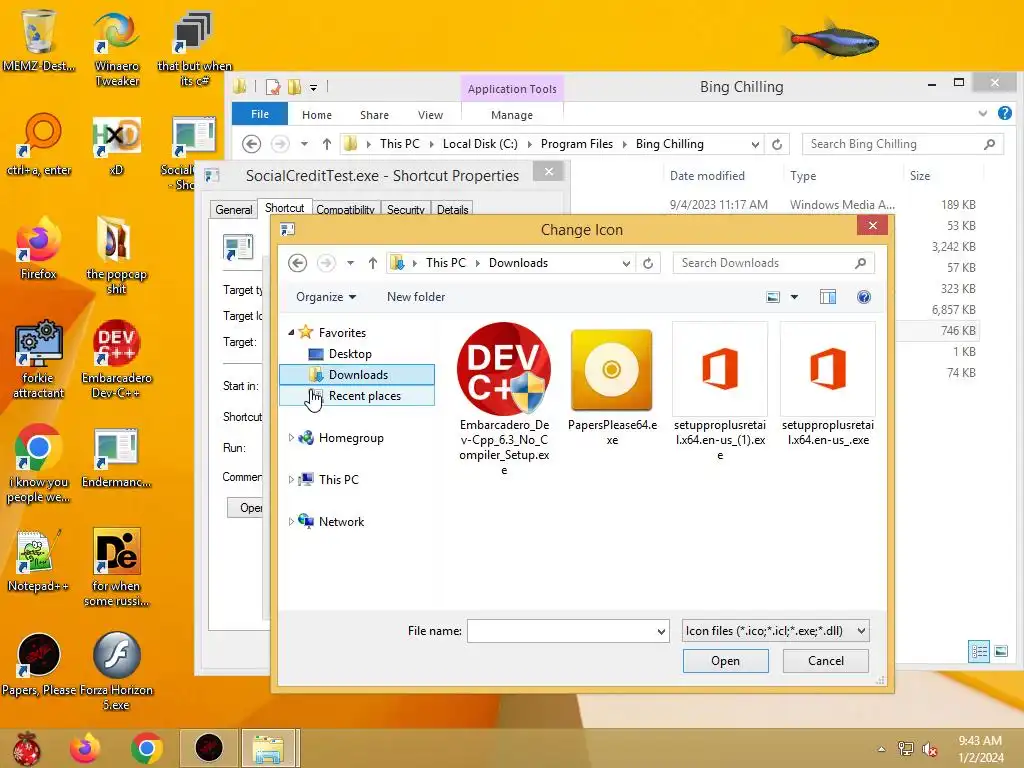Open Home ribbon tab in Bing Chilling window

point(317,115)
